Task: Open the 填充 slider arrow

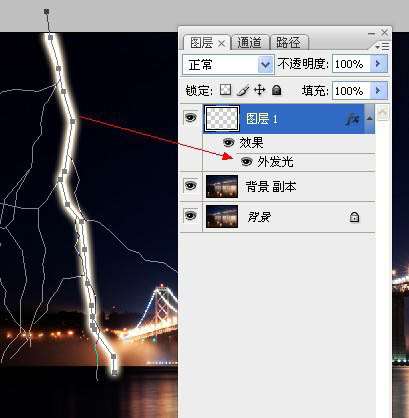Action: tap(379, 90)
